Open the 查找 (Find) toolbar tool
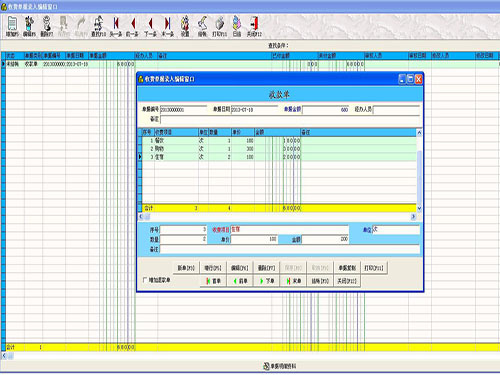The height and width of the screenshot is (375, 500). click(x=98, y=26)
